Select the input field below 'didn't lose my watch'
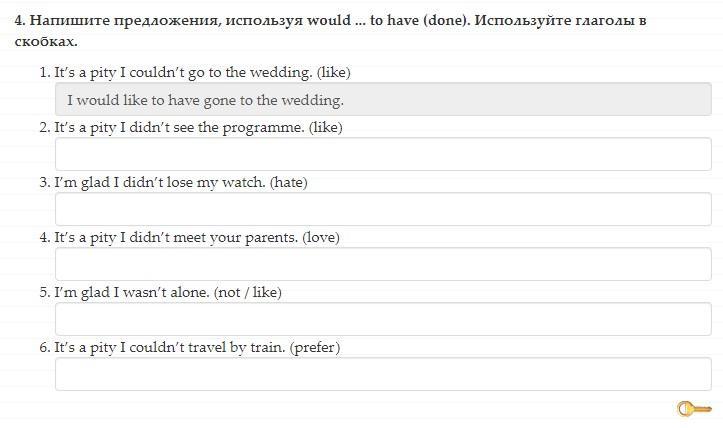The width and height of the screenshot is (723, 428). tap(383, 210)
